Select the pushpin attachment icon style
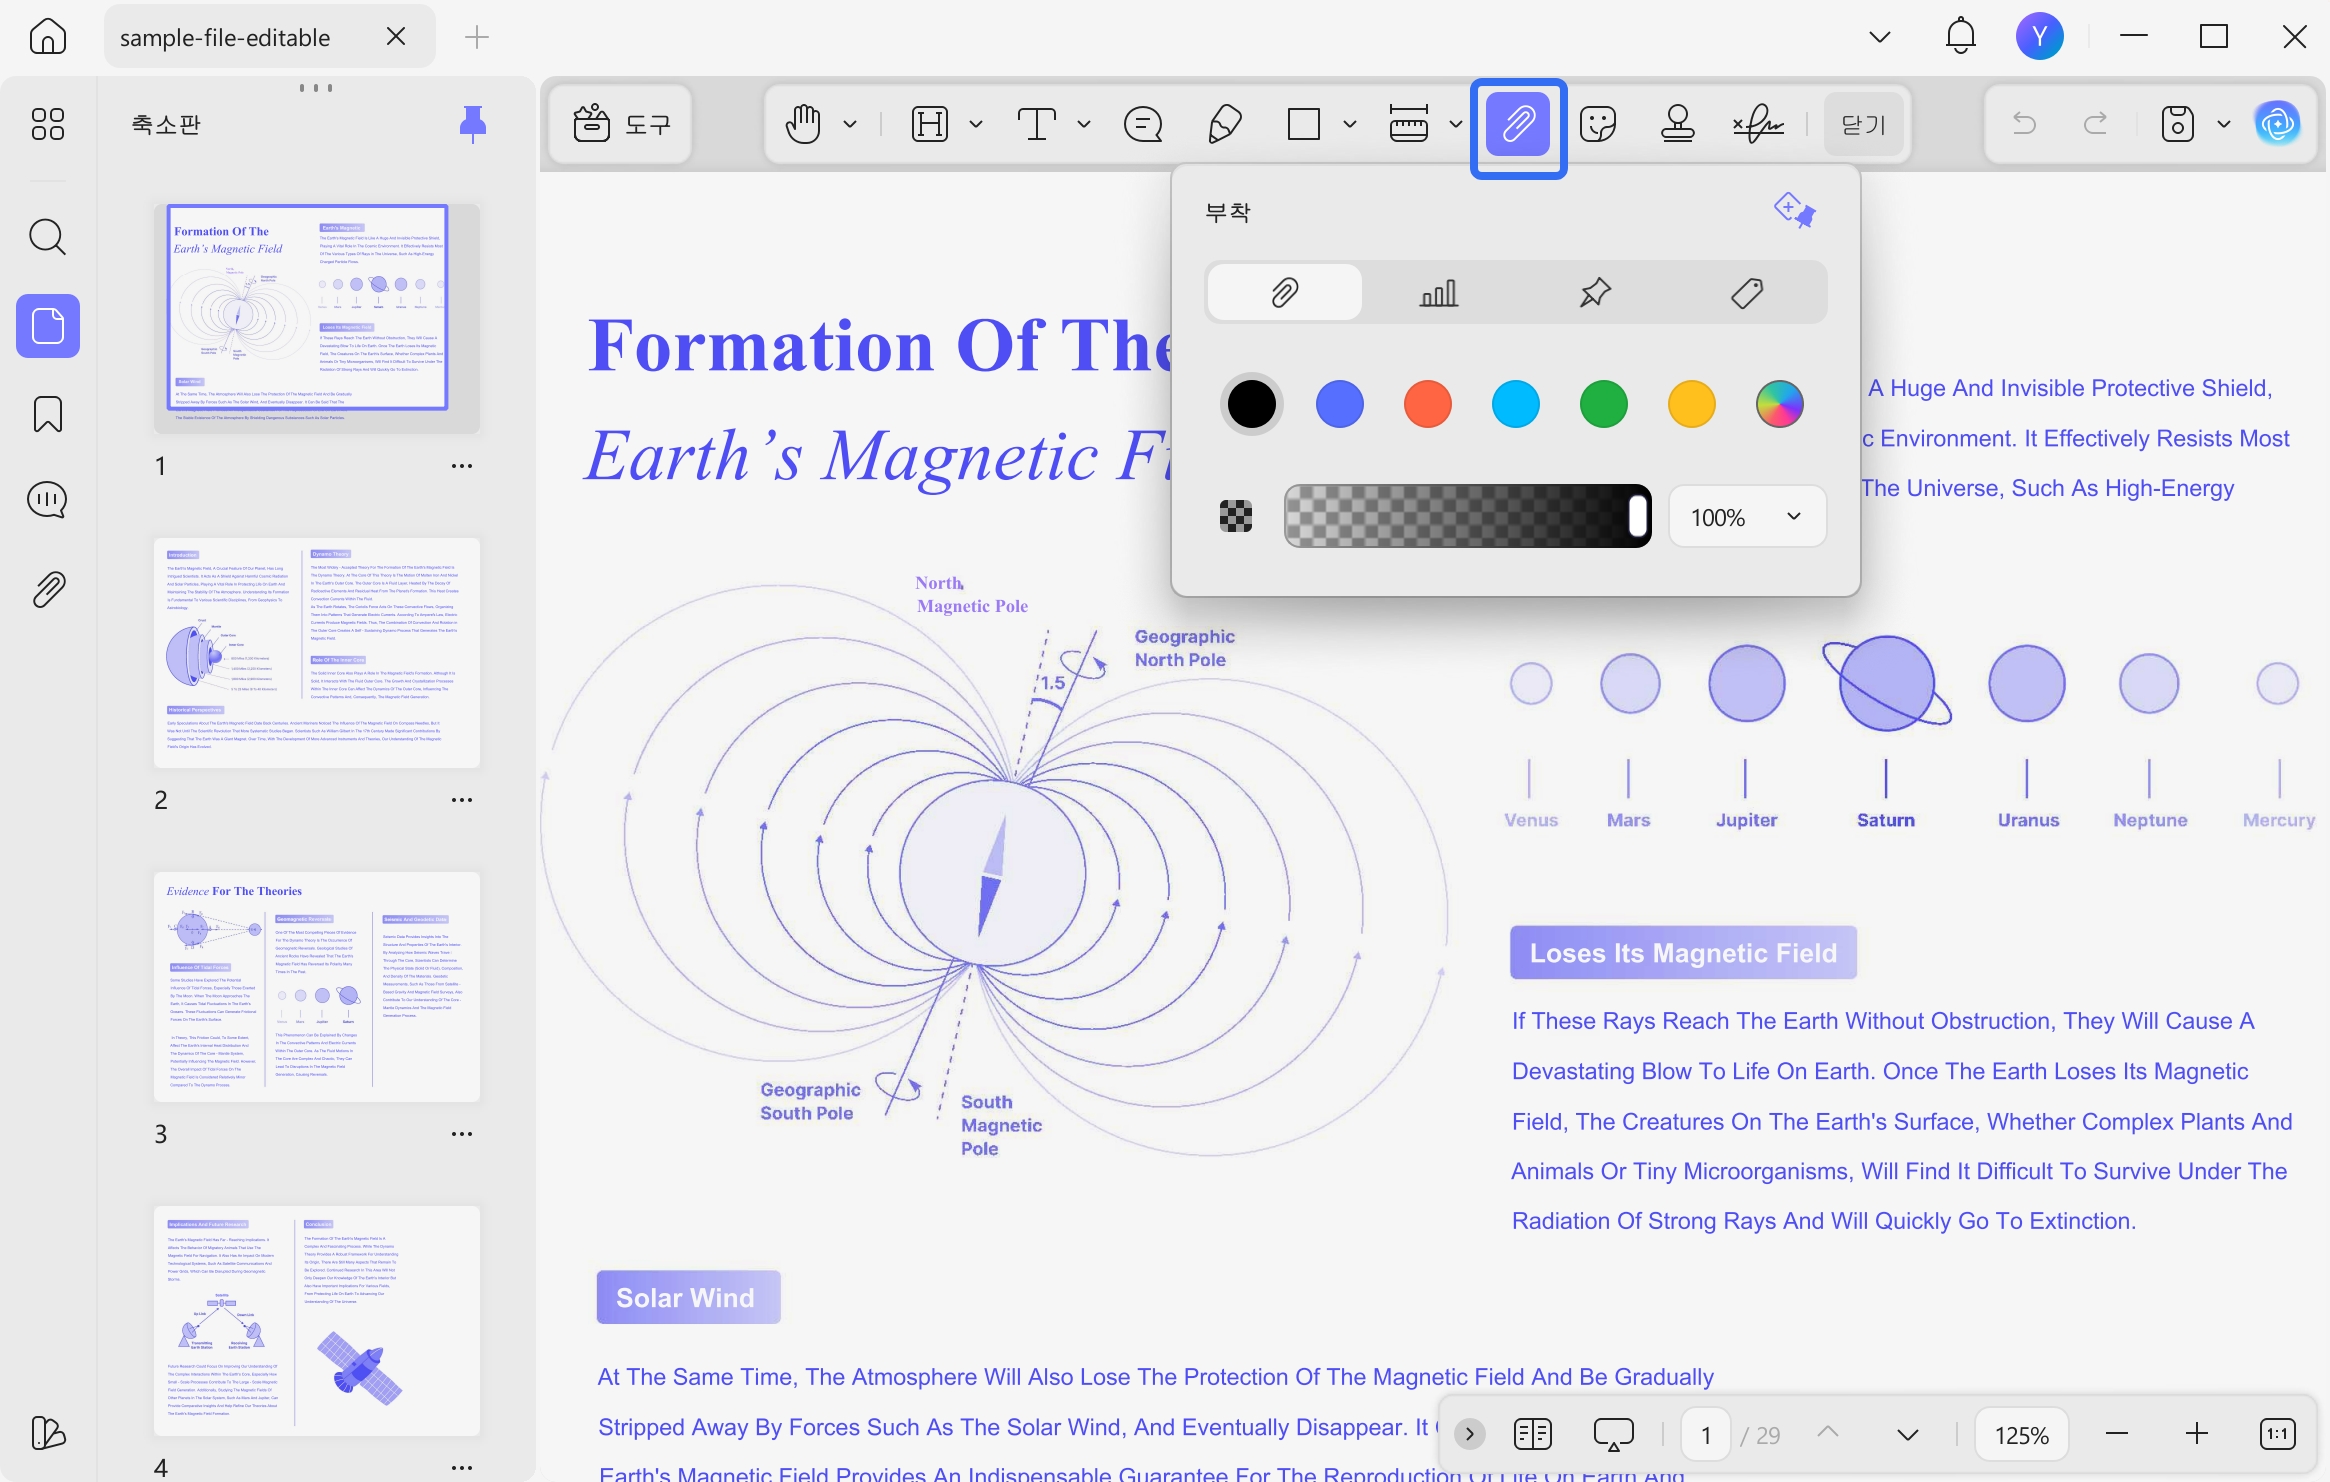 coord(1595,293)
